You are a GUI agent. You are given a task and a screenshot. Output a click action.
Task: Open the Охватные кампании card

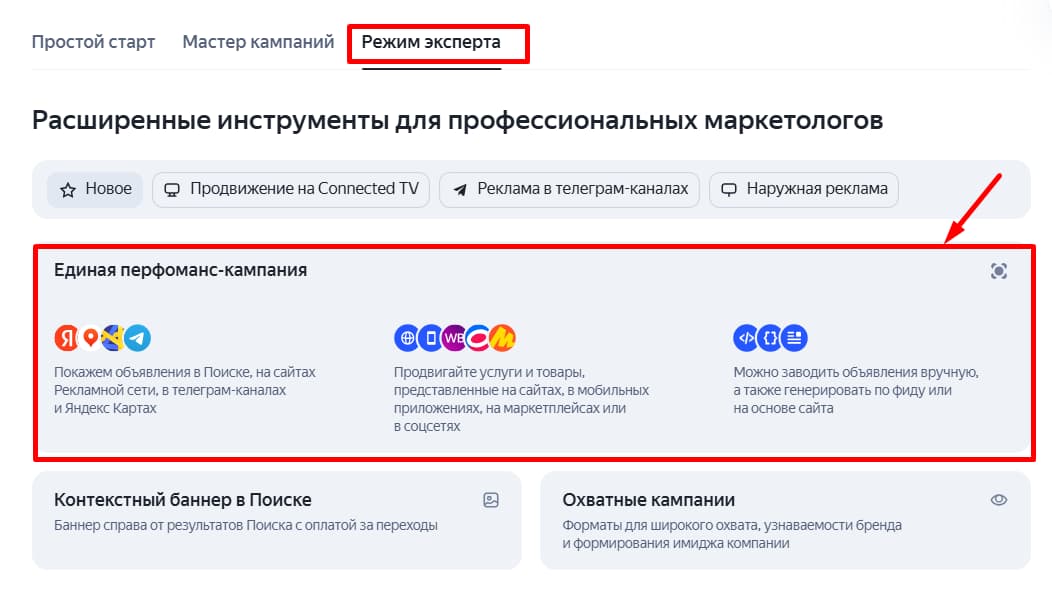click(x=649, y=500)
